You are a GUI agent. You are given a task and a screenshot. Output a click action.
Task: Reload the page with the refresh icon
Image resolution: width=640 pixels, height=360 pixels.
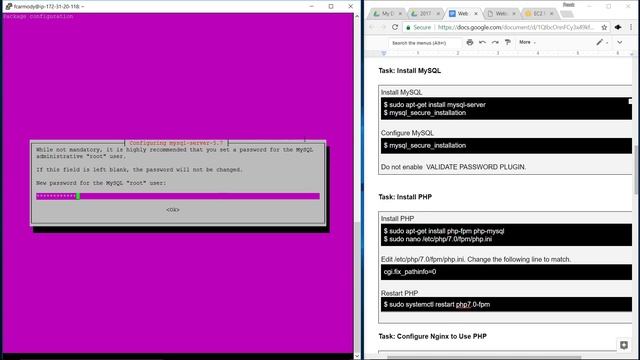click(x=395, y=27)
